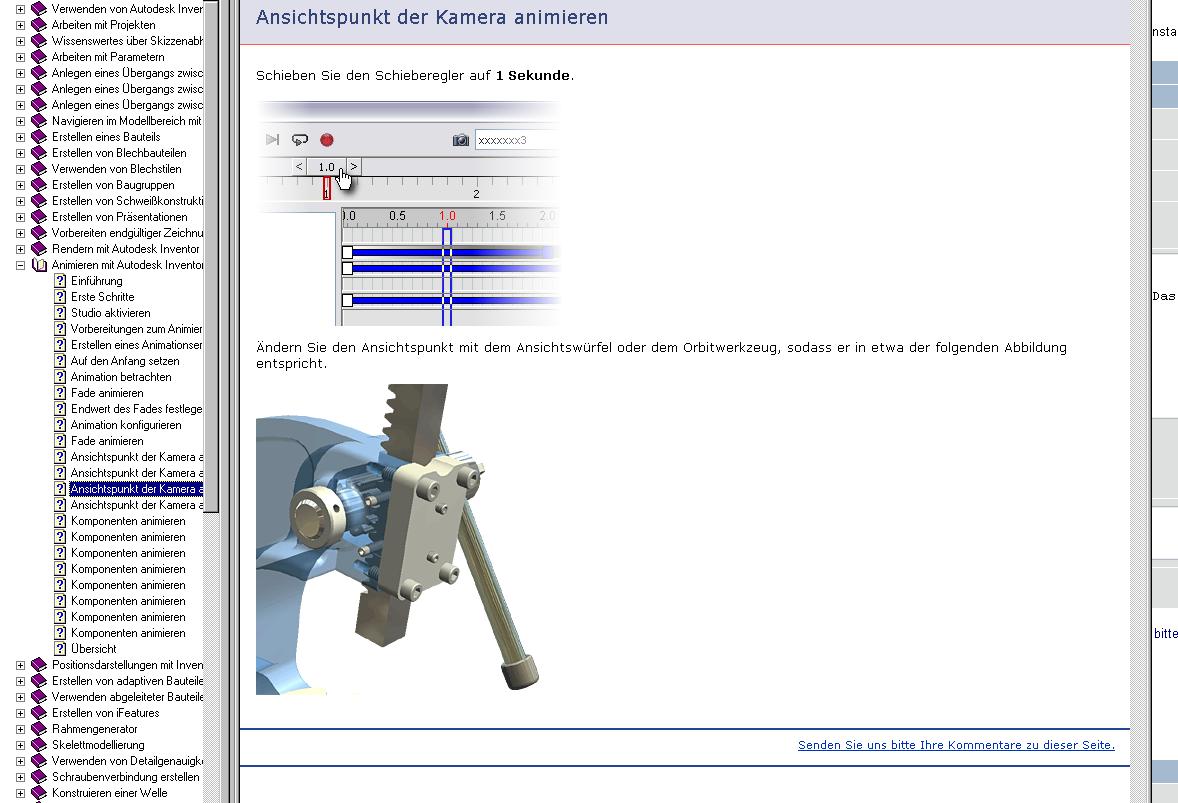The image size is (1178, 803).
Task: Collapse the Animieren mit Autodesk Inventor node
Action: pyautogui.click(x=20, y=265)
